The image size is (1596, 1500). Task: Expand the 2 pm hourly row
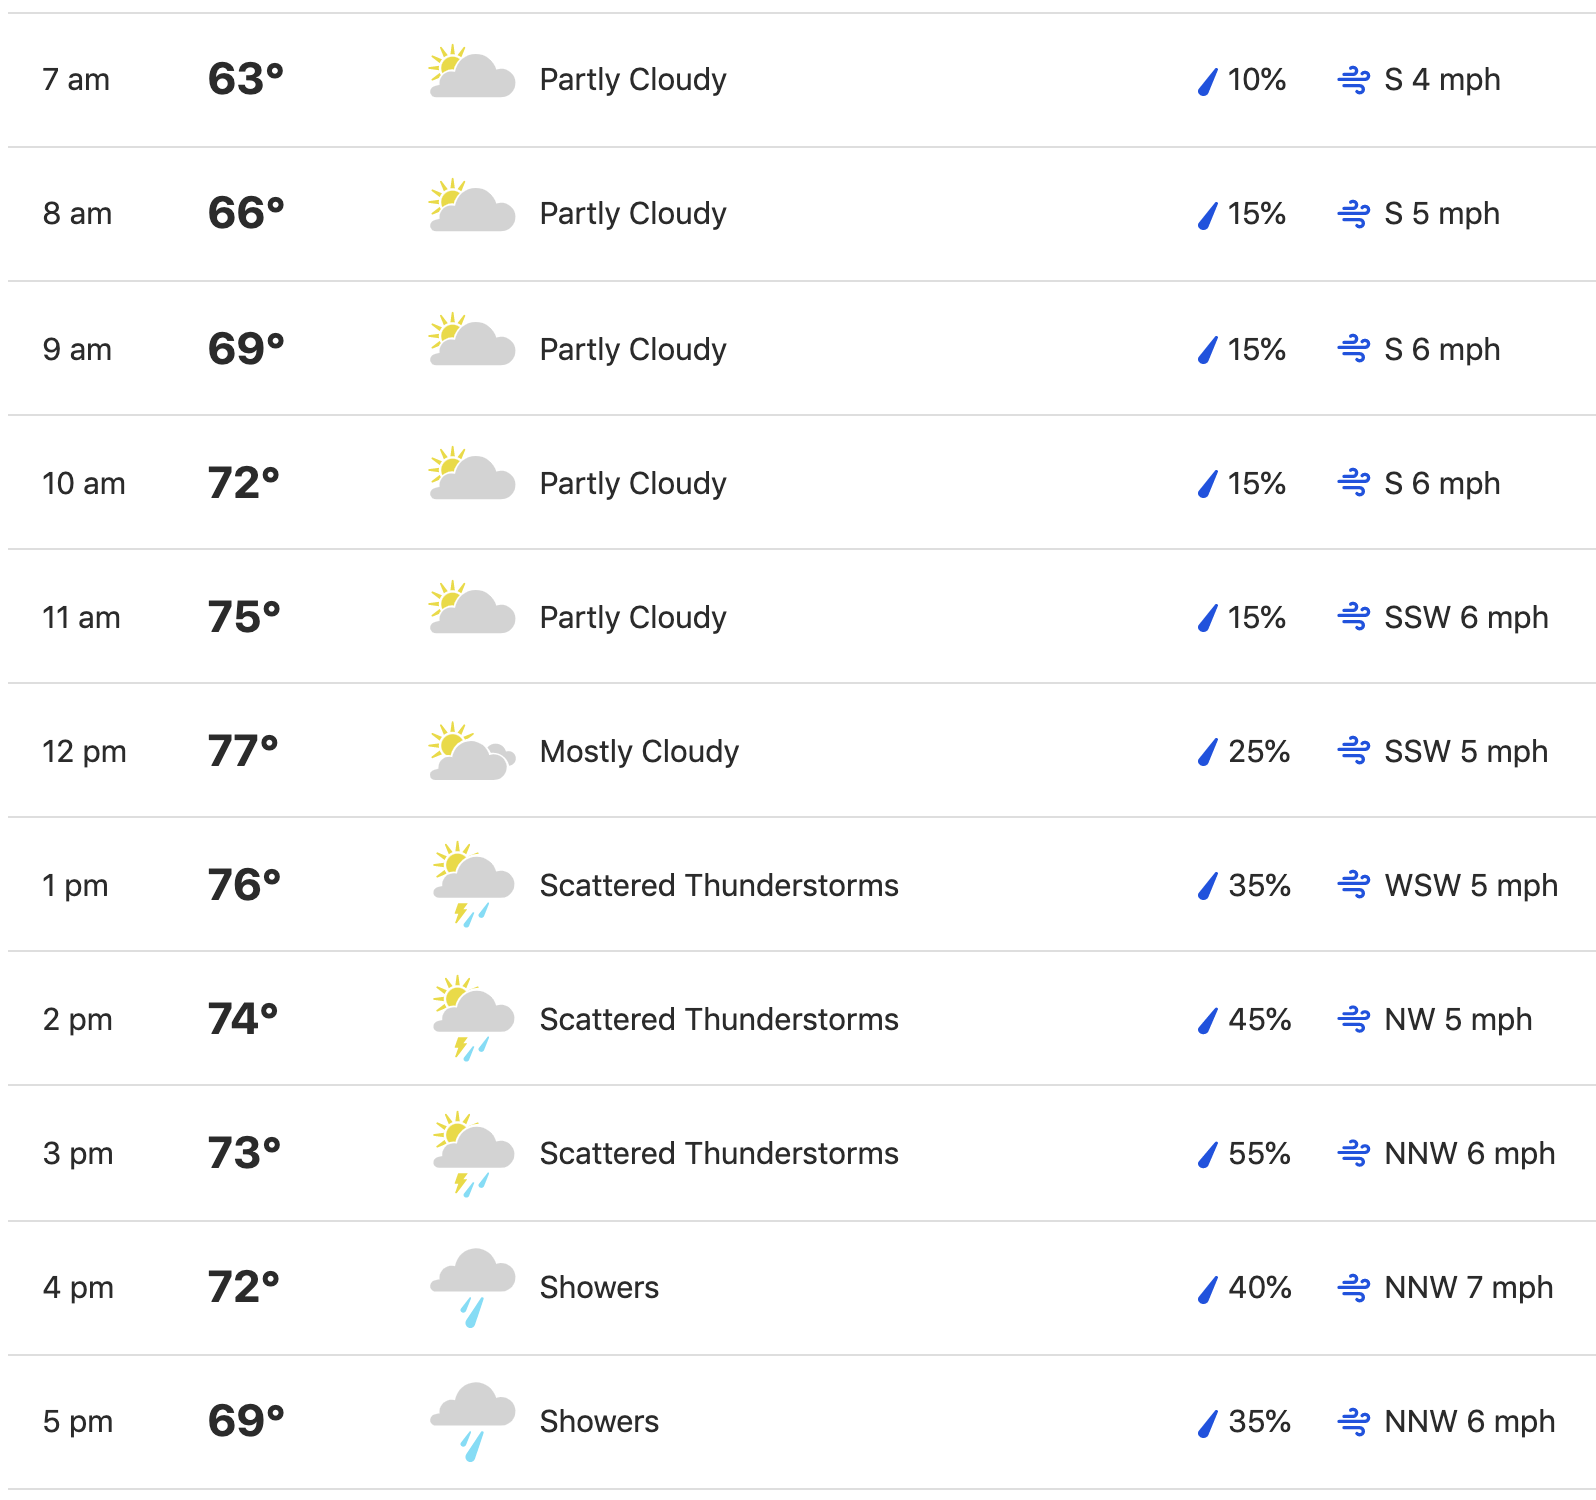click(x=802, y=1019)
